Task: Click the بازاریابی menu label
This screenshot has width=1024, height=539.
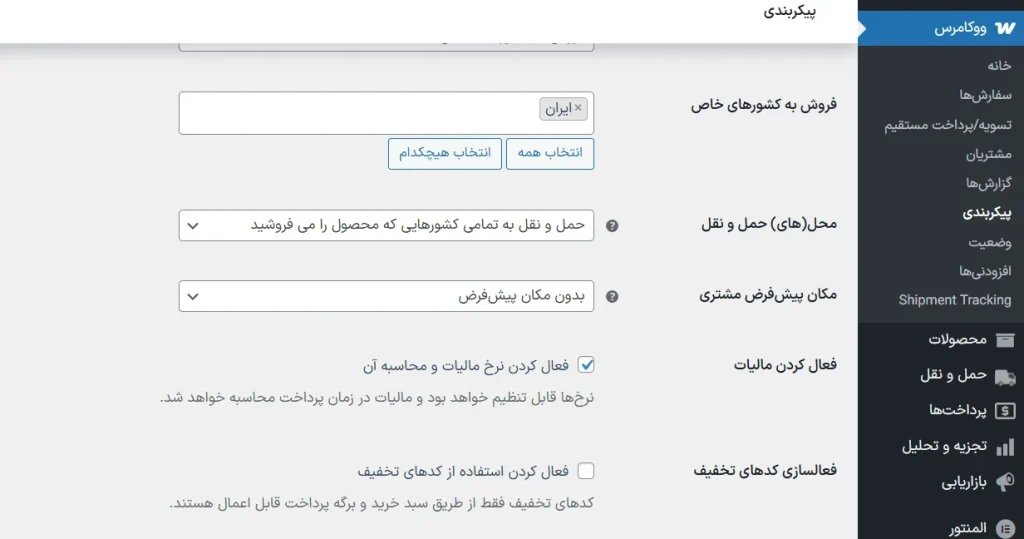Action: pos(963,483)
